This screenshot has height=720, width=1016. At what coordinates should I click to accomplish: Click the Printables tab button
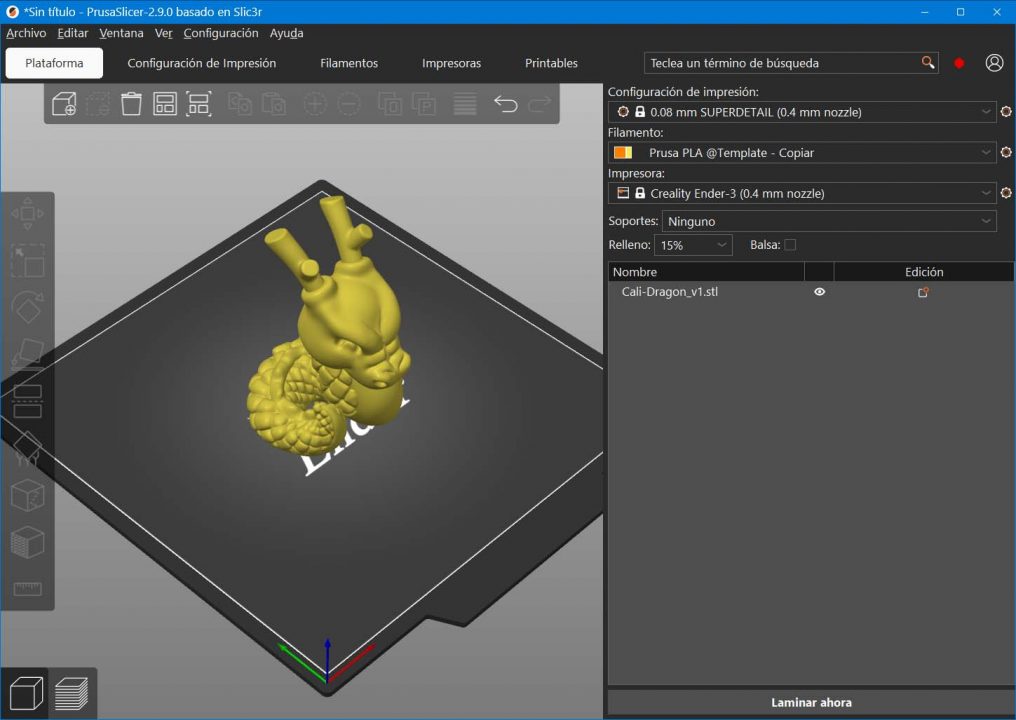[551, 63]
